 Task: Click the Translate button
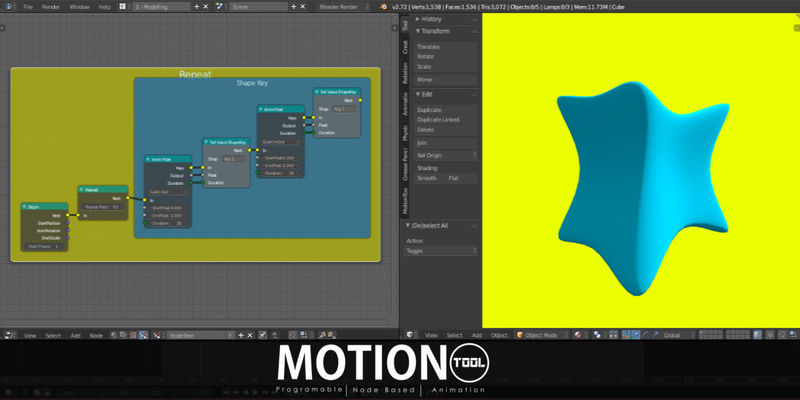pos(446,47)
